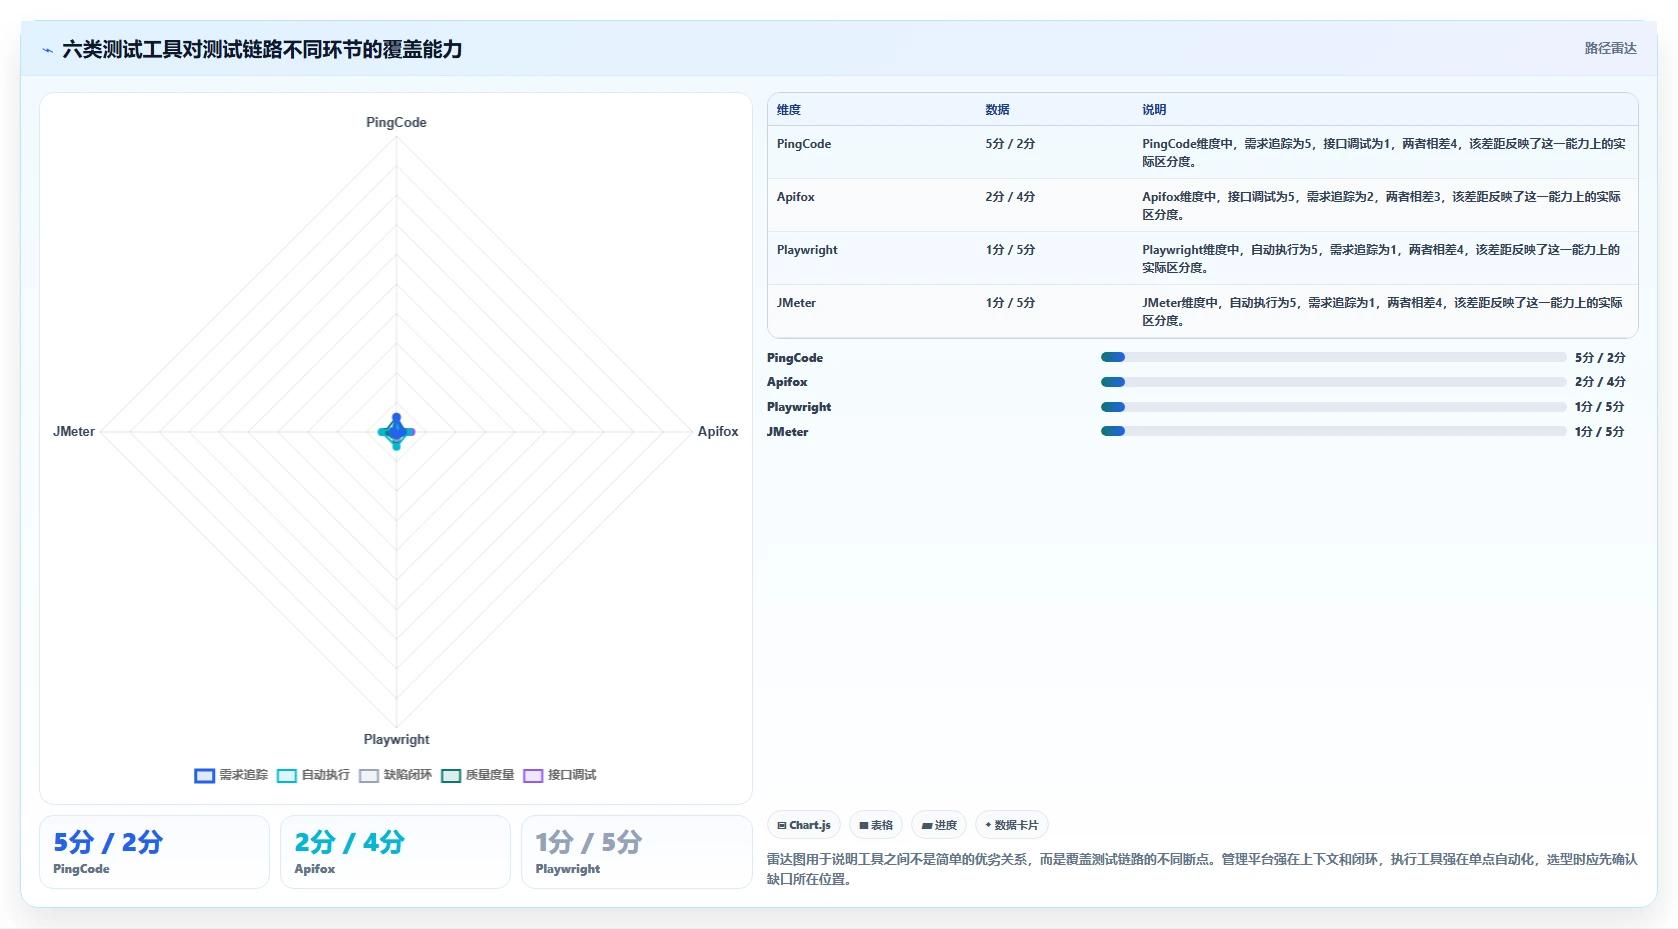
Task: Click JMeter description text in table
Action: [x=1384, y=311]
